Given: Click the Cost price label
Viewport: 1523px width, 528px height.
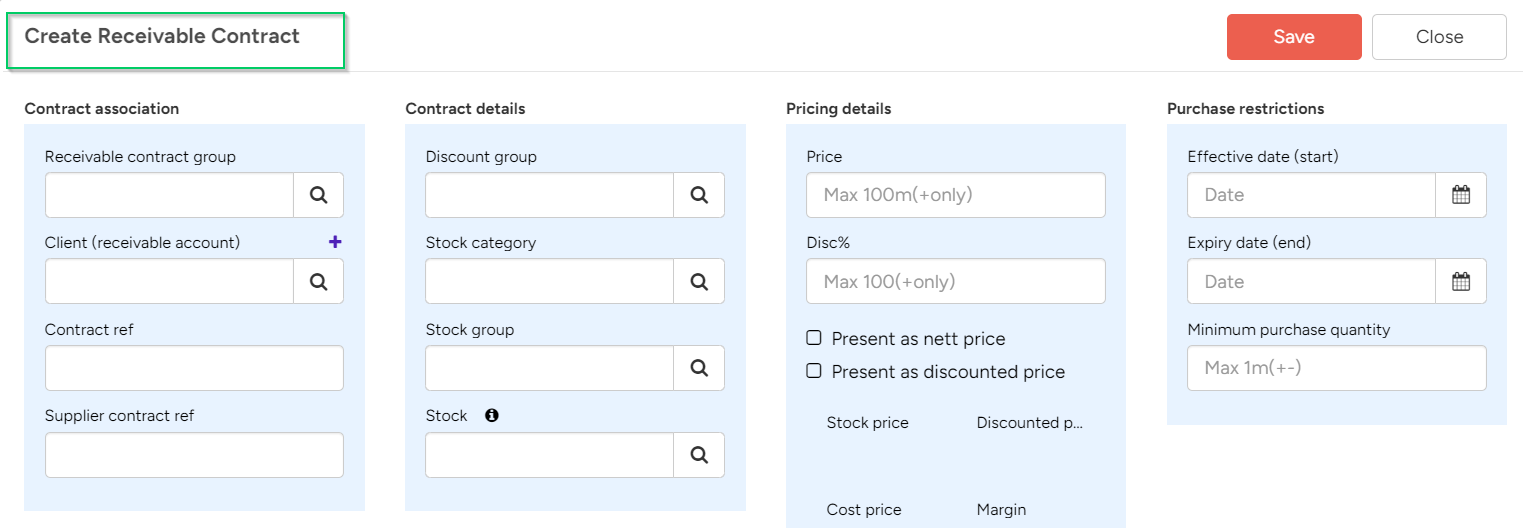Looking at the screenshot, I should point(864,509).
